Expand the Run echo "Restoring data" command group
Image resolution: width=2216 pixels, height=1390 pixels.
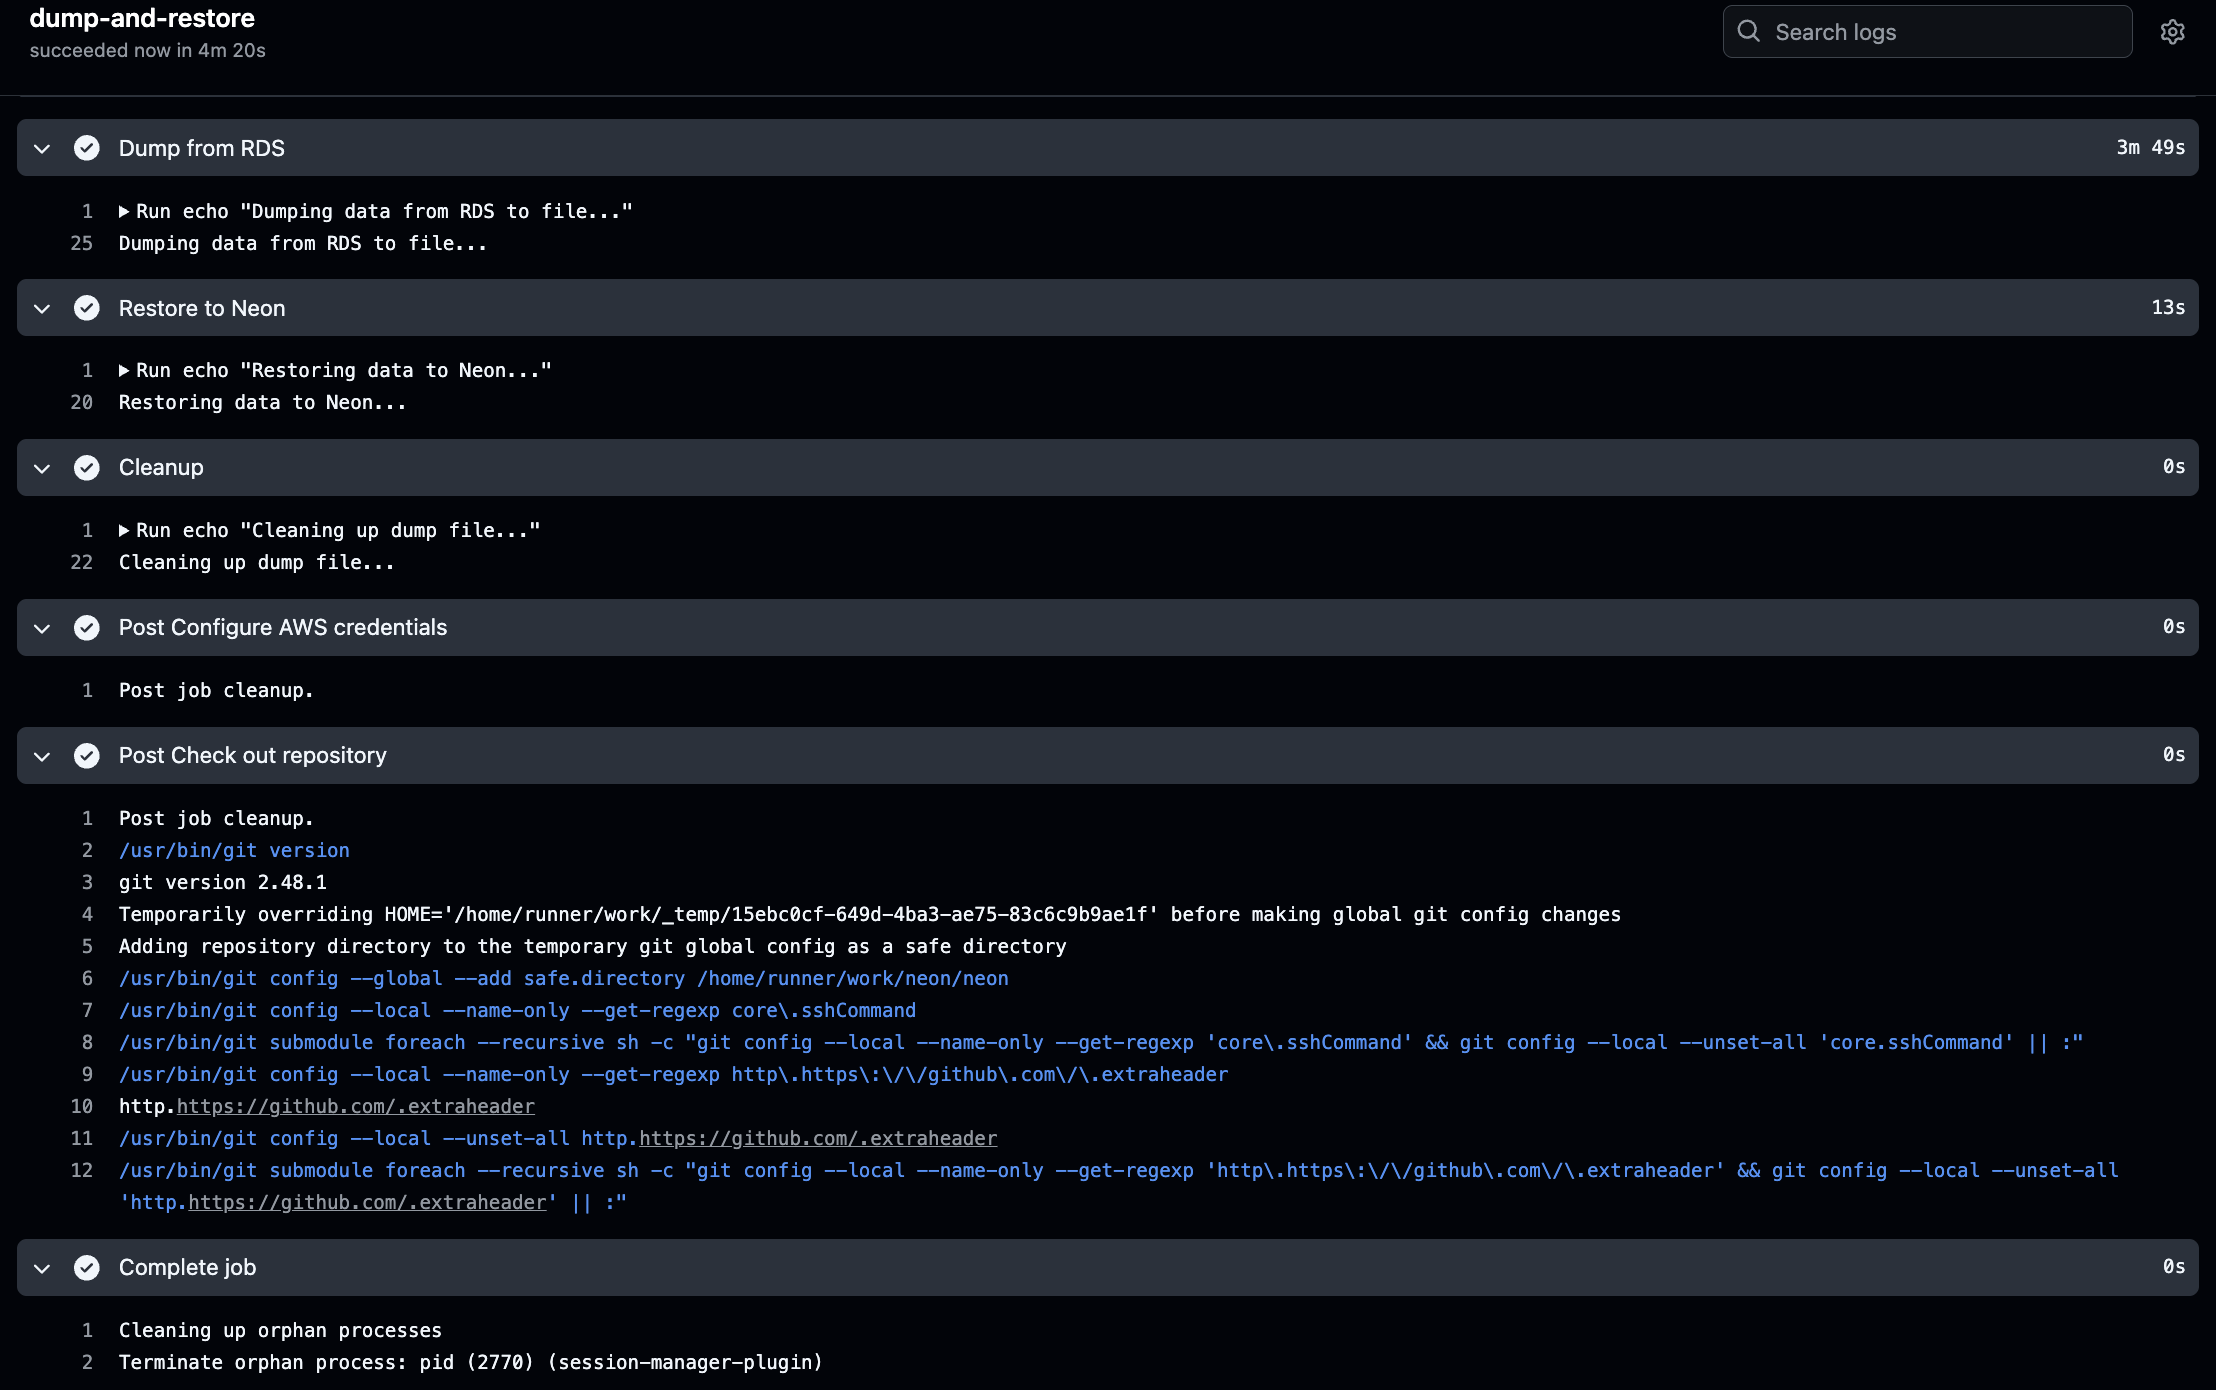pyautogui.click(x=124, y=370)
